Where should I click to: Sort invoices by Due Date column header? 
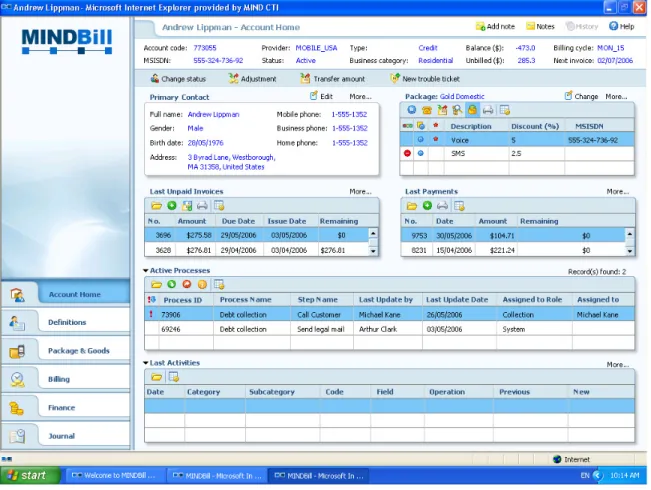pos(238,221)
